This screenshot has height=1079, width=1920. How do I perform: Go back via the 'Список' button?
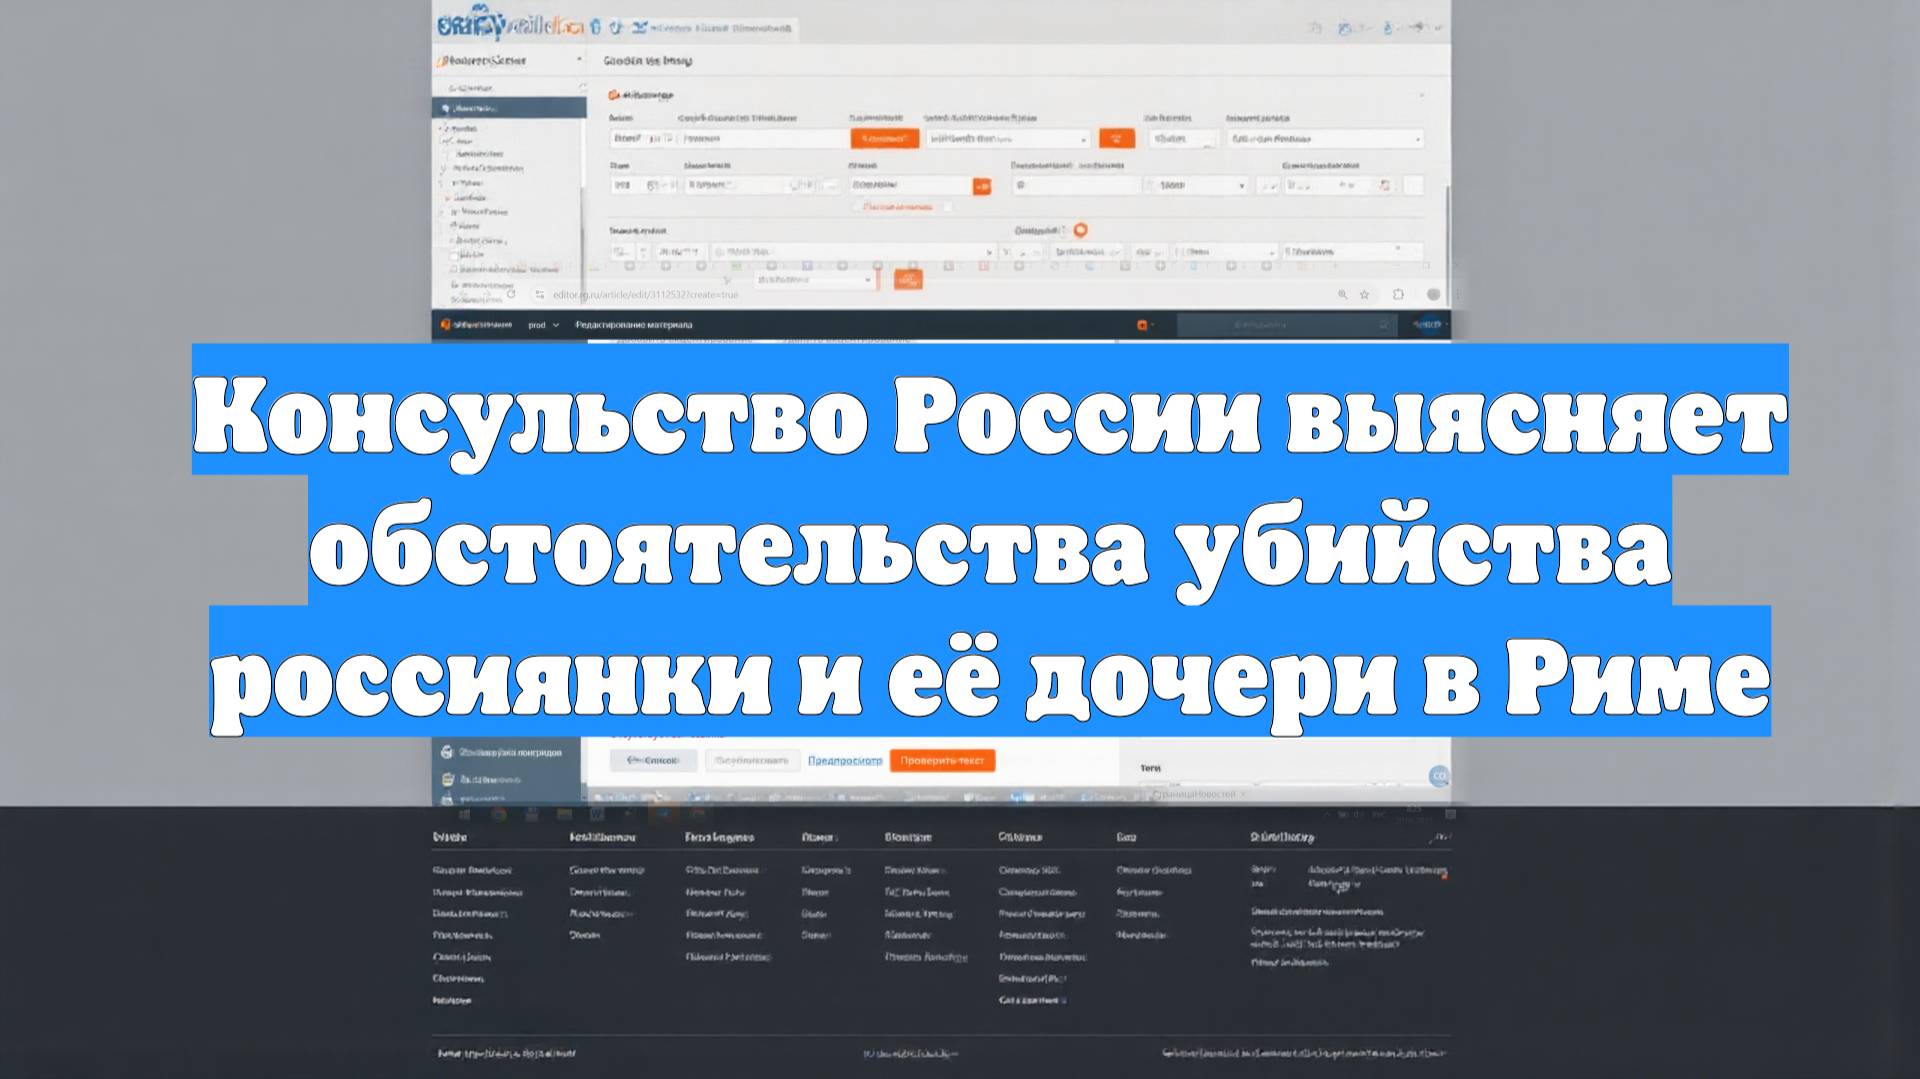(x=653, y=760)
